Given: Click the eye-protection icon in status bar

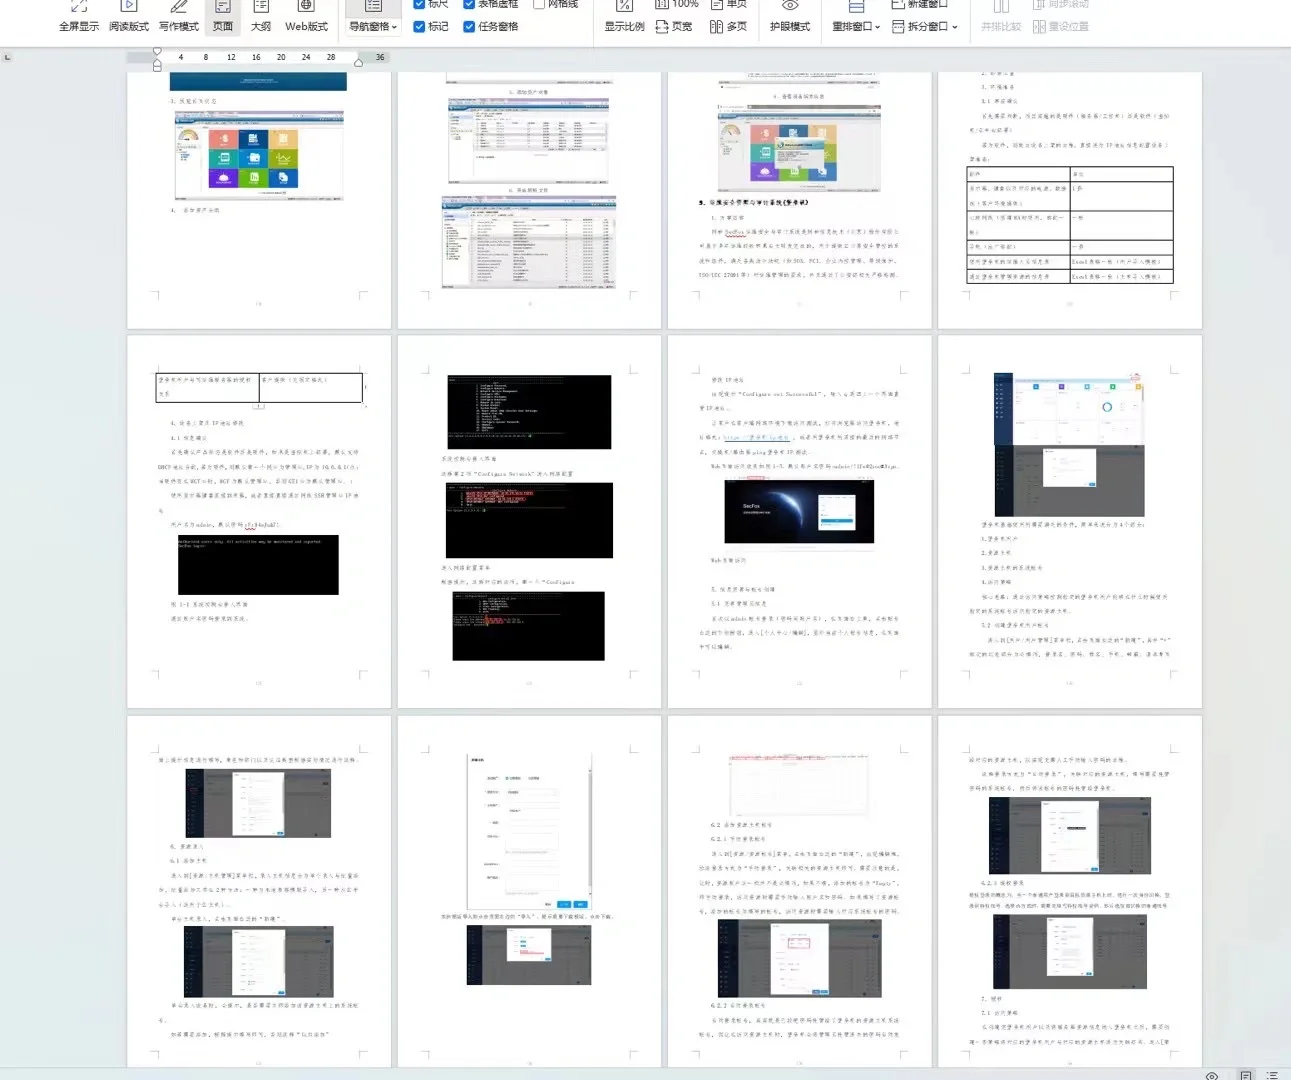Looking at the screenshot, I should click(x=1212, y=1075).
